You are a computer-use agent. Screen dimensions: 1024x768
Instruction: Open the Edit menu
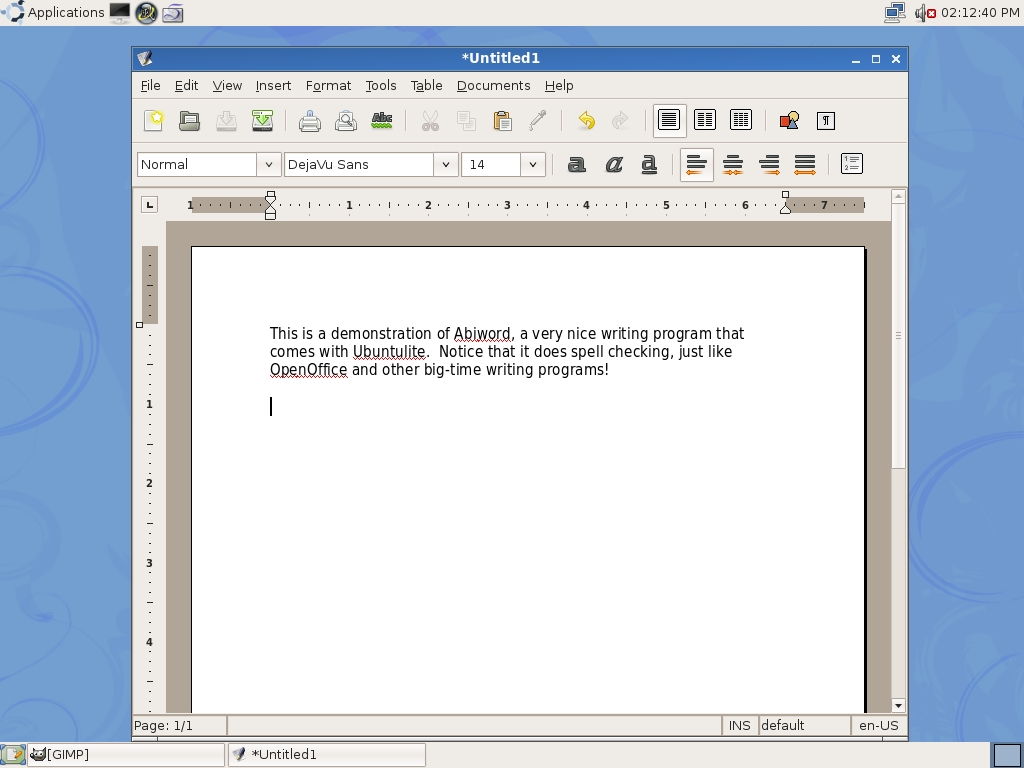tap(186, 86)
